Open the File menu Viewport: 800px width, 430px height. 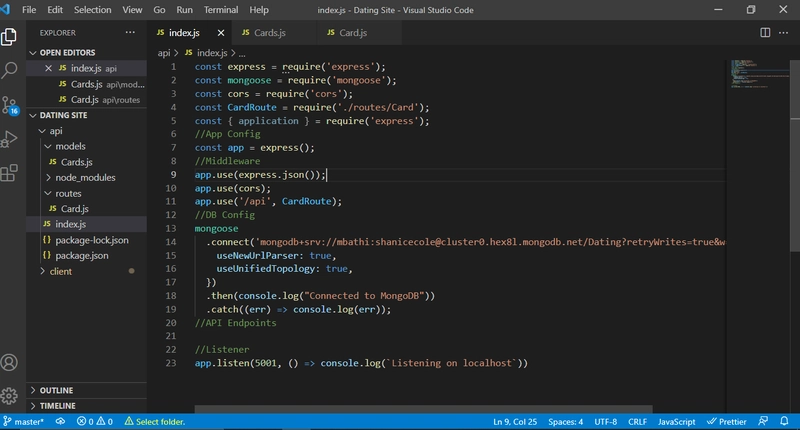coord(29,10)
